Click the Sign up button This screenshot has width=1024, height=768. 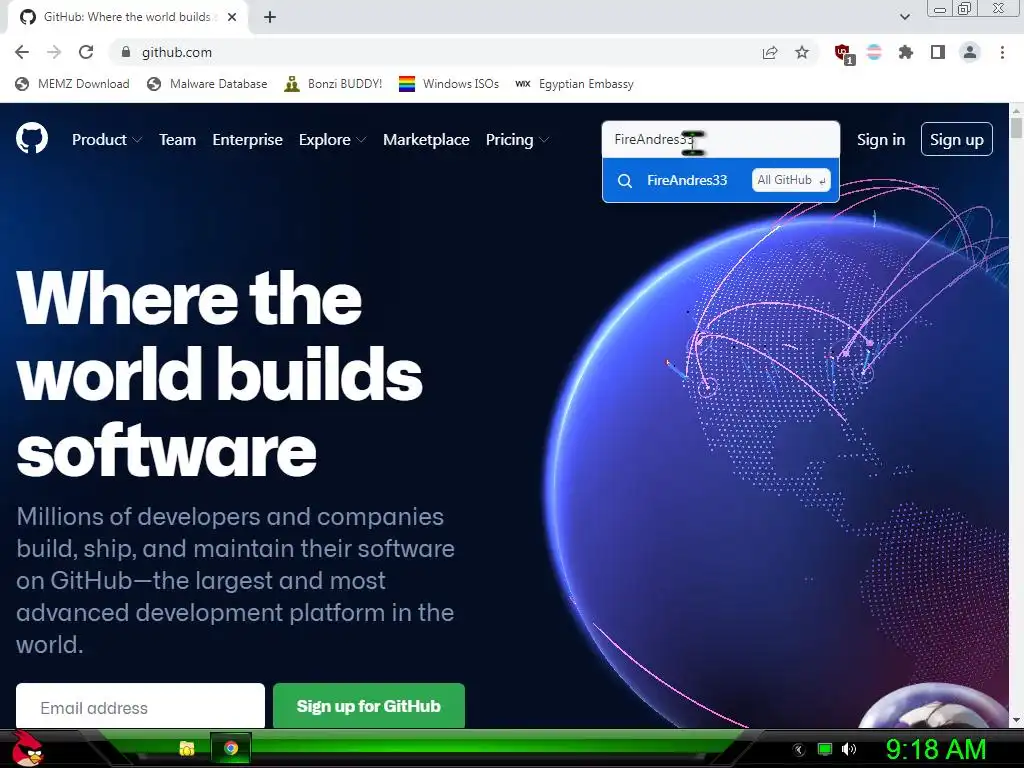[x=957, y=139]
